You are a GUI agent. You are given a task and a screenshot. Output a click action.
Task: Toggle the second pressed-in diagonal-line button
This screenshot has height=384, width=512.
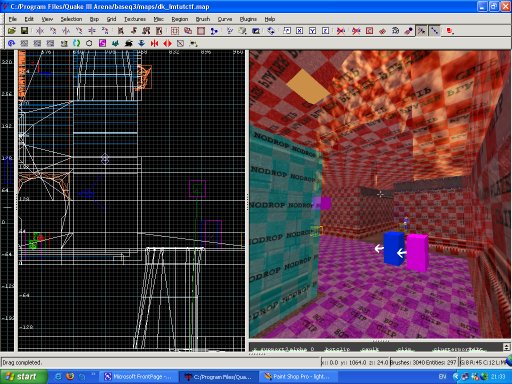coord(435,31)
